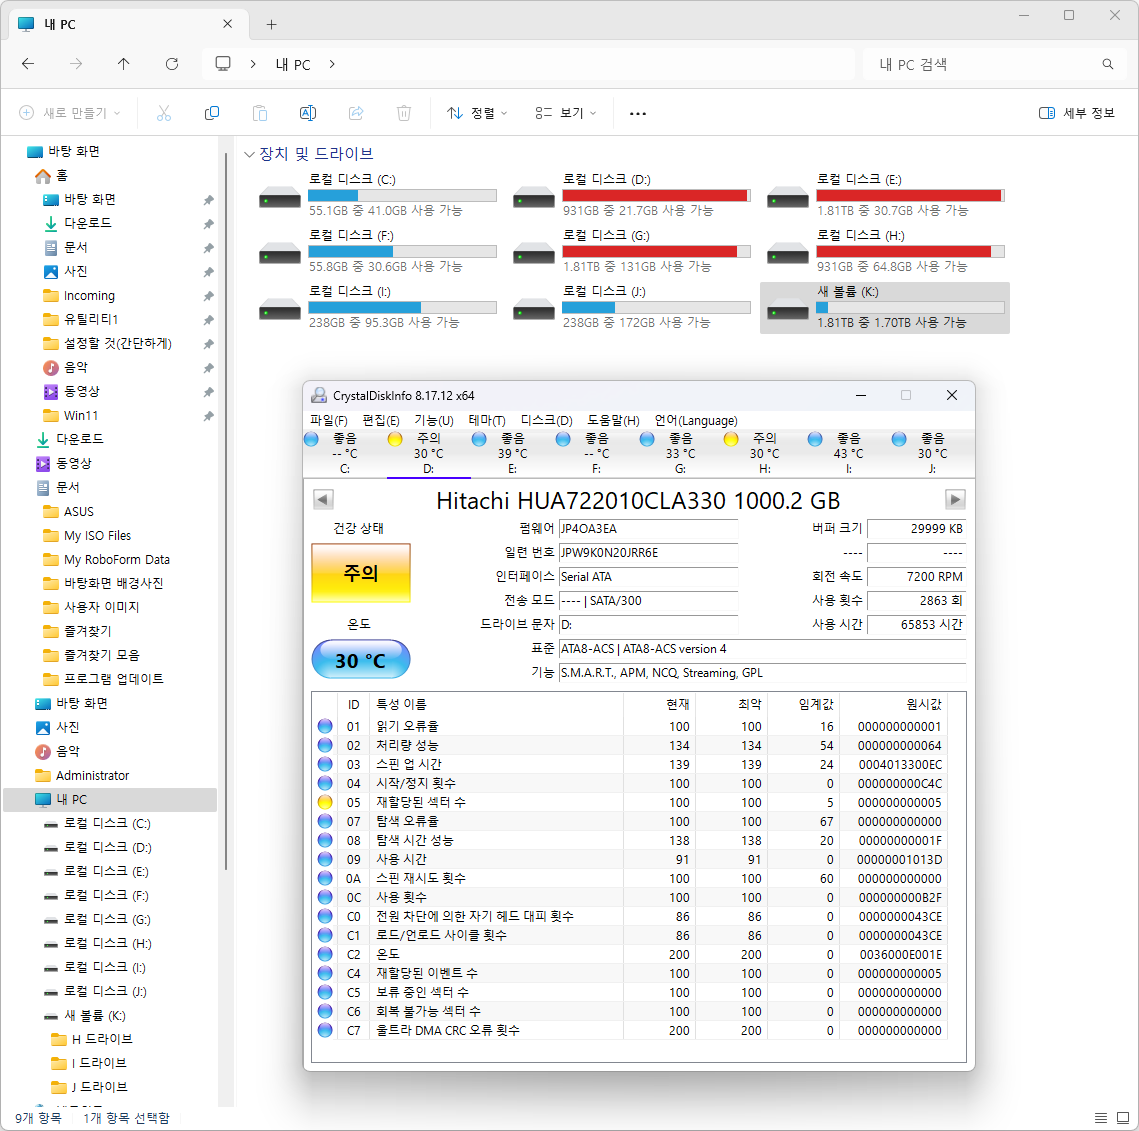This screenshot has width=1139, height=1131.
Task: Refresh the 내 PC folder view
Action: pyautogui.click(x=172, y=64)
